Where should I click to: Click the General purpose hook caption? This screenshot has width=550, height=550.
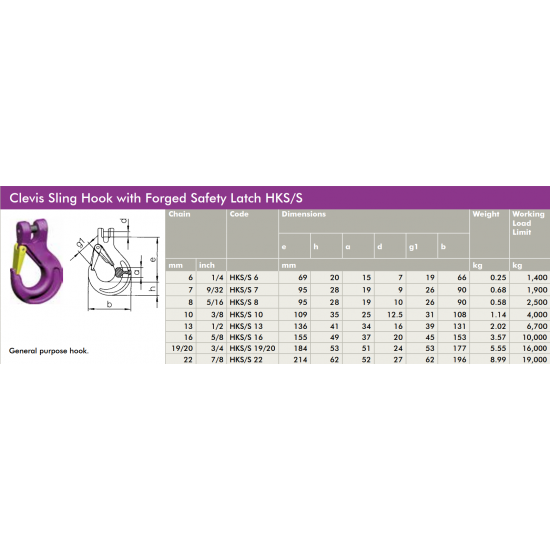coord(49,351)
